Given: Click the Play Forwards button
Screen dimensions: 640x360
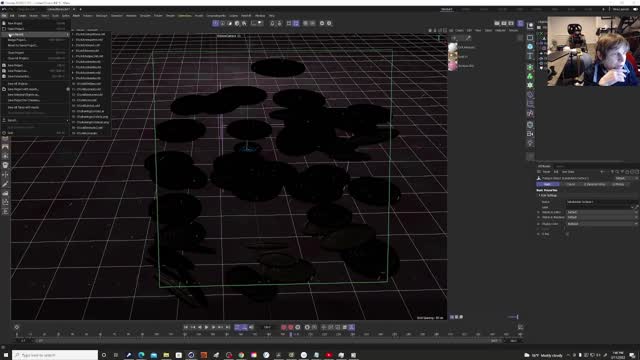Looking at the screenshot, I should [x=206, y=327].
